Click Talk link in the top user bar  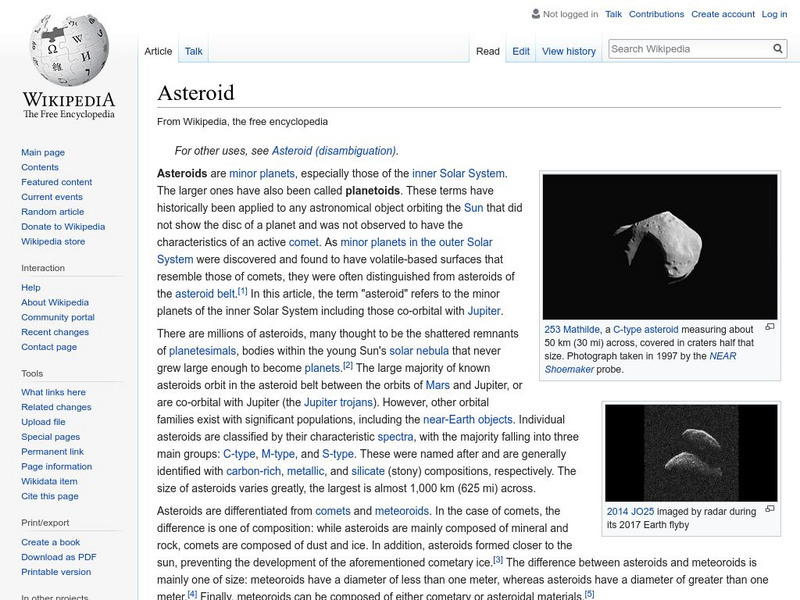(613, 14)
